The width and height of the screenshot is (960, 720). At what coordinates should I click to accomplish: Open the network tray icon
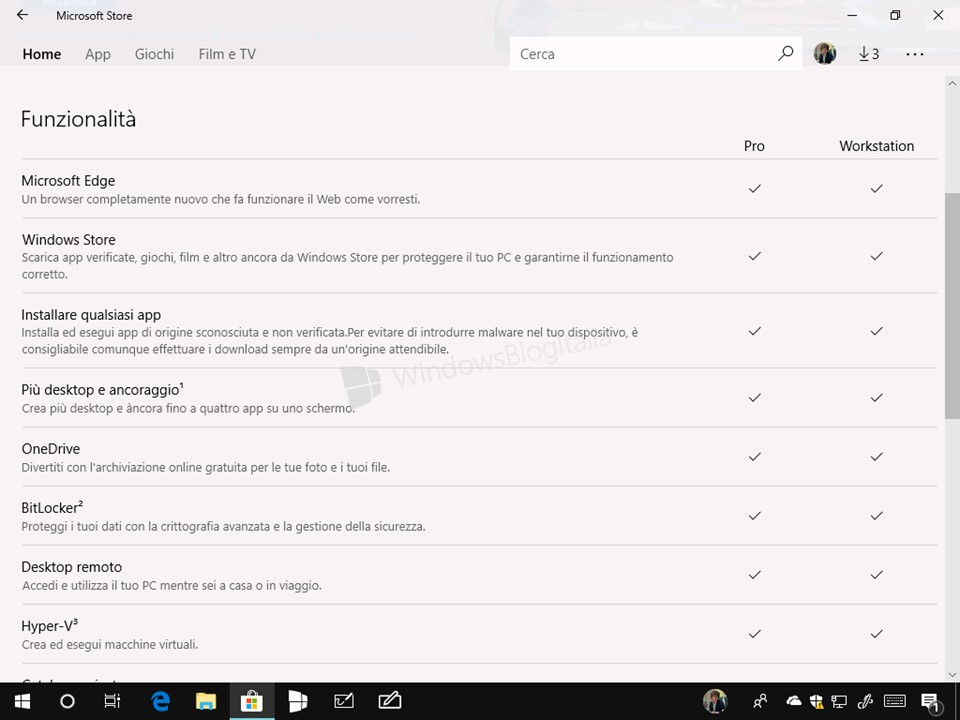click(839, 701)
